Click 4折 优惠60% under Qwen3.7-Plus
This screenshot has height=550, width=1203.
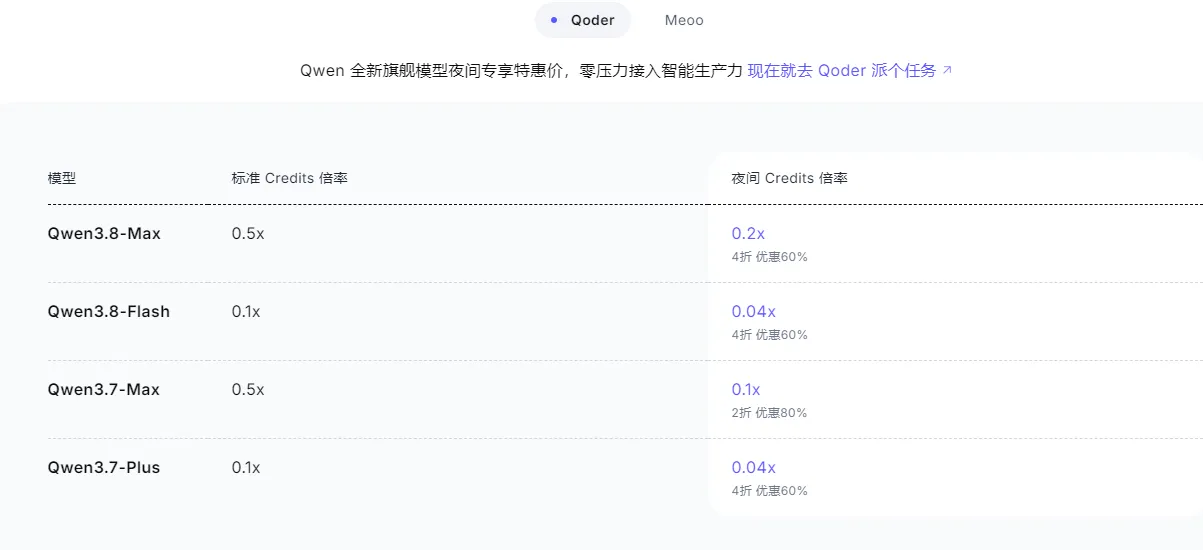pos(769,491)
